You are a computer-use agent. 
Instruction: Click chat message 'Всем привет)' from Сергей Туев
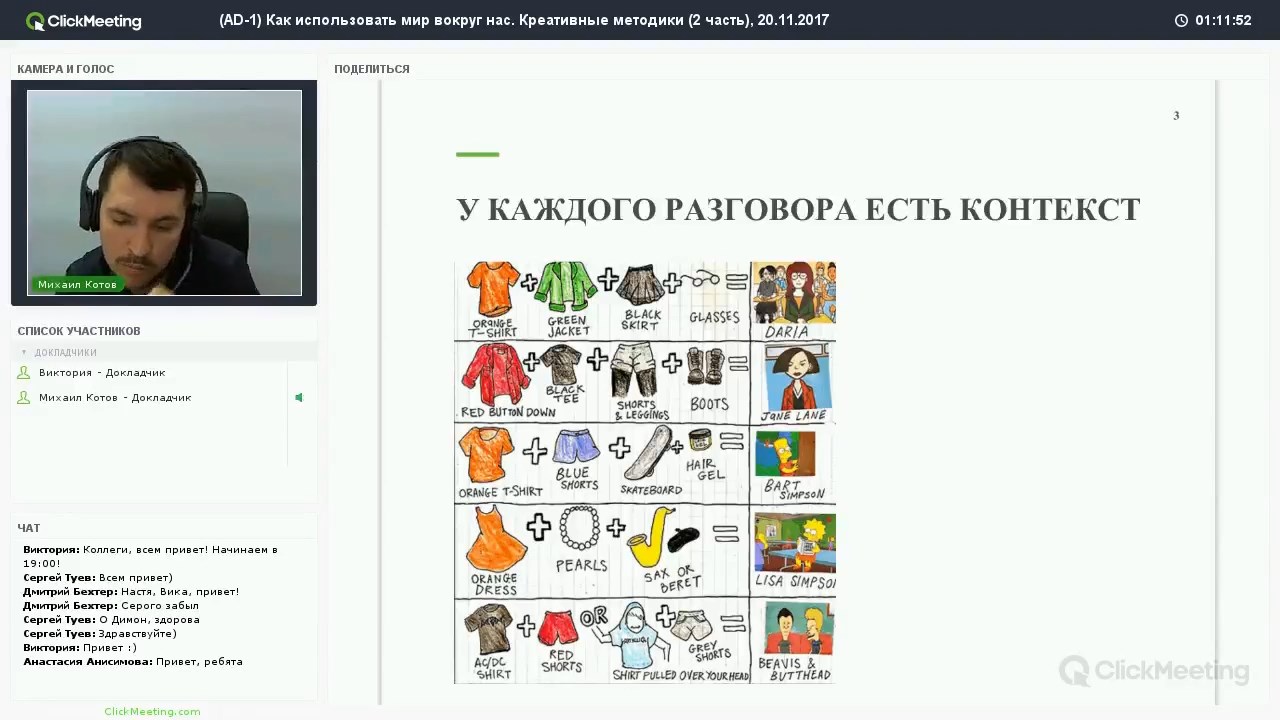point(98,578)
